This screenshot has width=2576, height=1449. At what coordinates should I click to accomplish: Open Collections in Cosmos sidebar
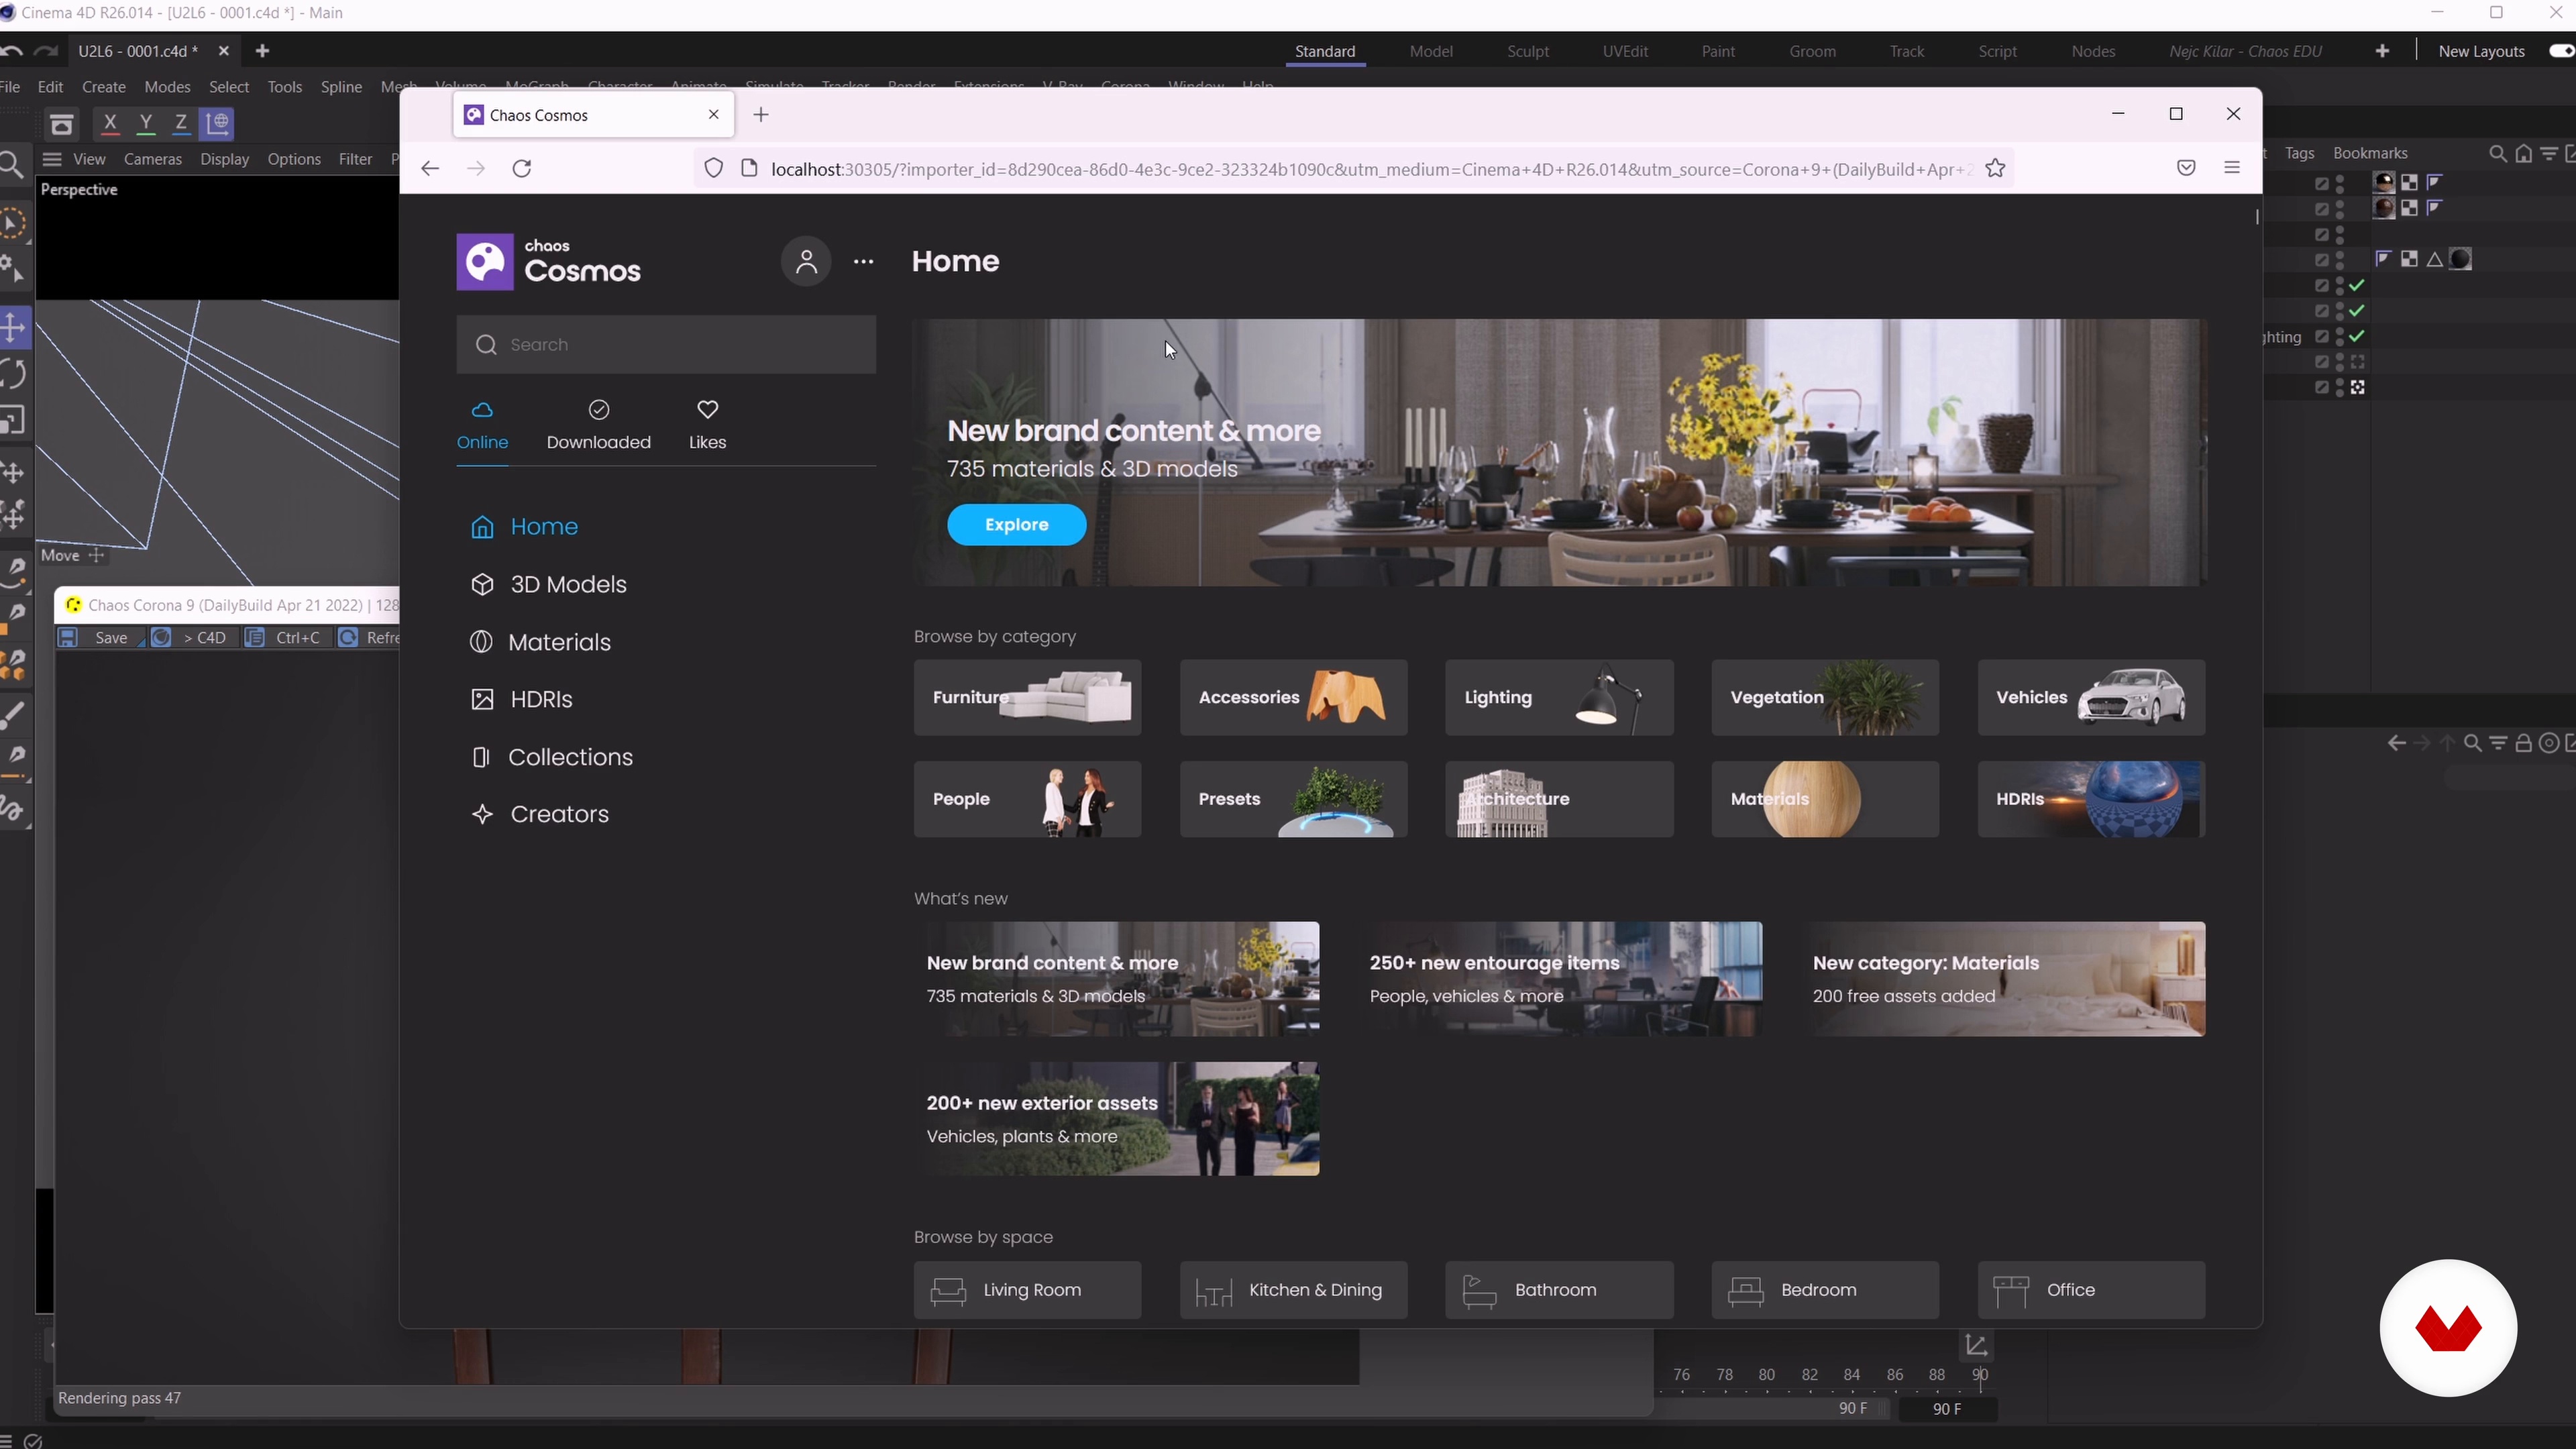tap(552, 758)
